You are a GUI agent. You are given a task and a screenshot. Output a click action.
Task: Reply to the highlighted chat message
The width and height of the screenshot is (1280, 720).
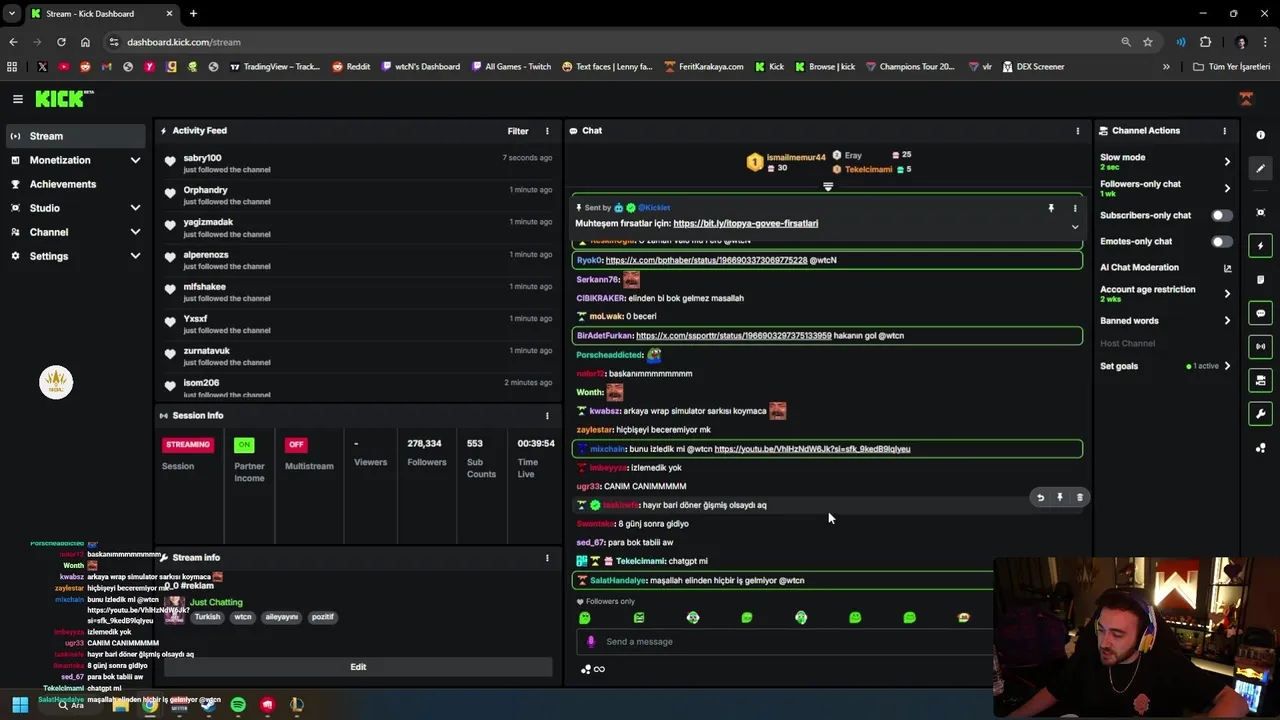pos(1040,497)
